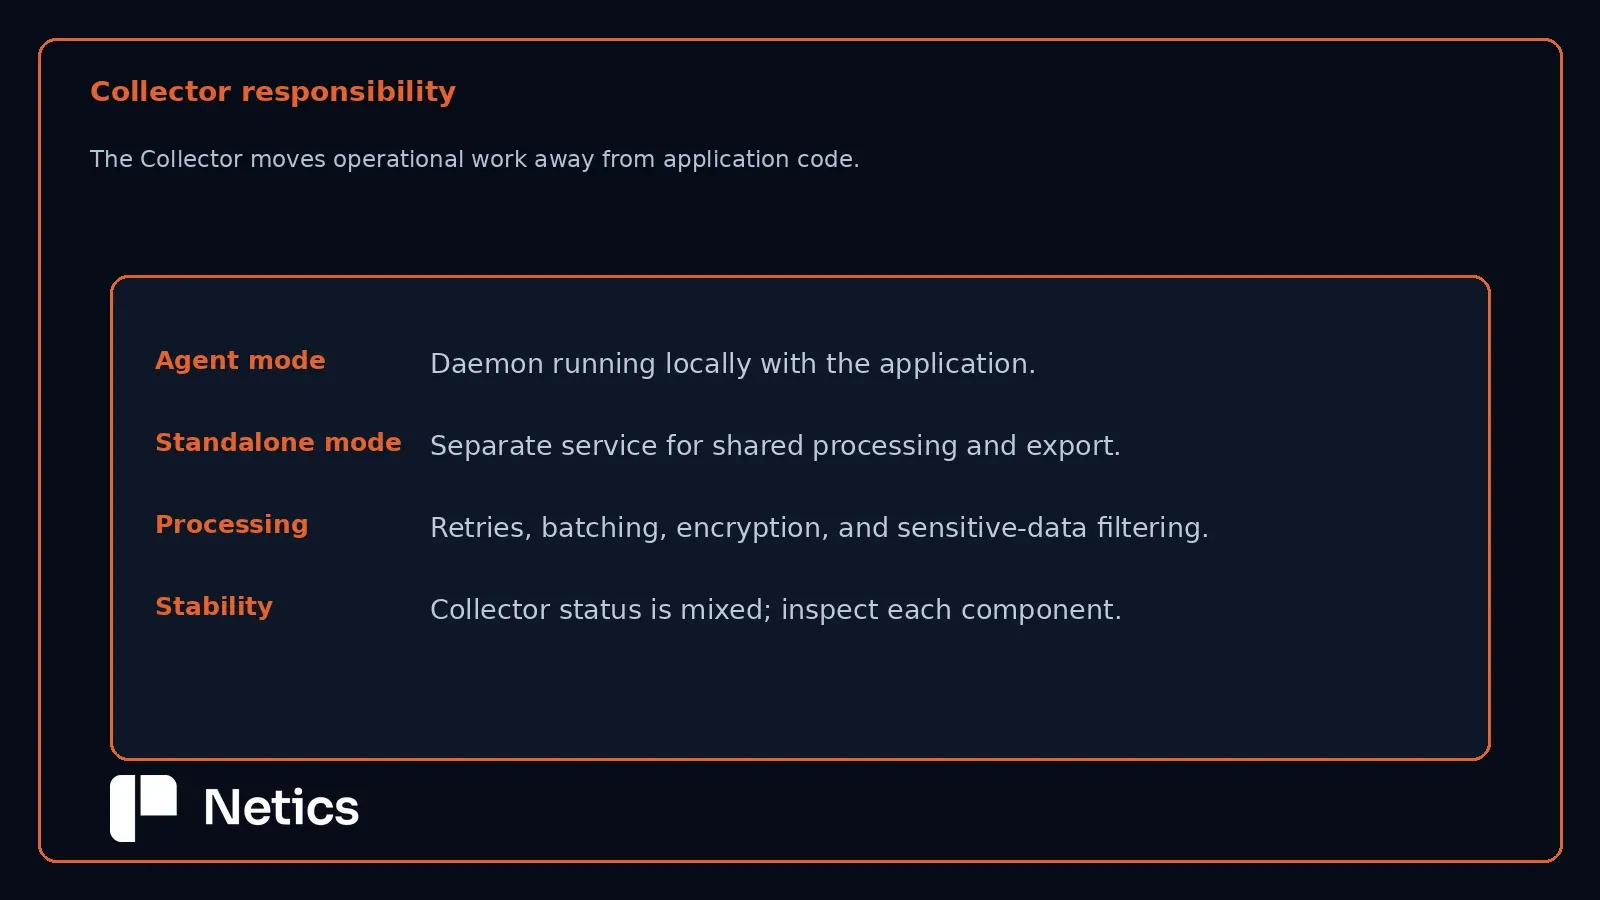
Task: Select the 'Stability' row label
Action: click(x=214, y=607)
